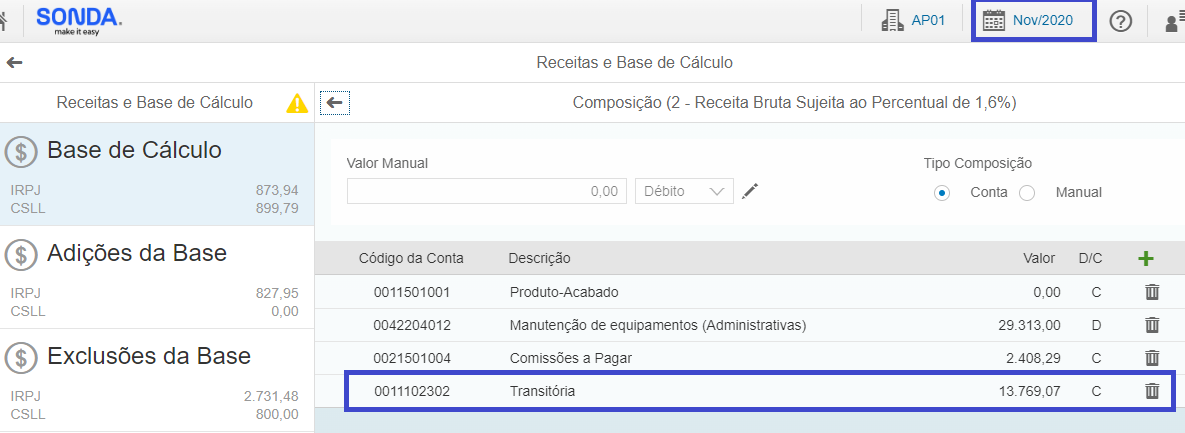Open the Débito dropdown
1185x433 pixels.
tap(684, 191)
